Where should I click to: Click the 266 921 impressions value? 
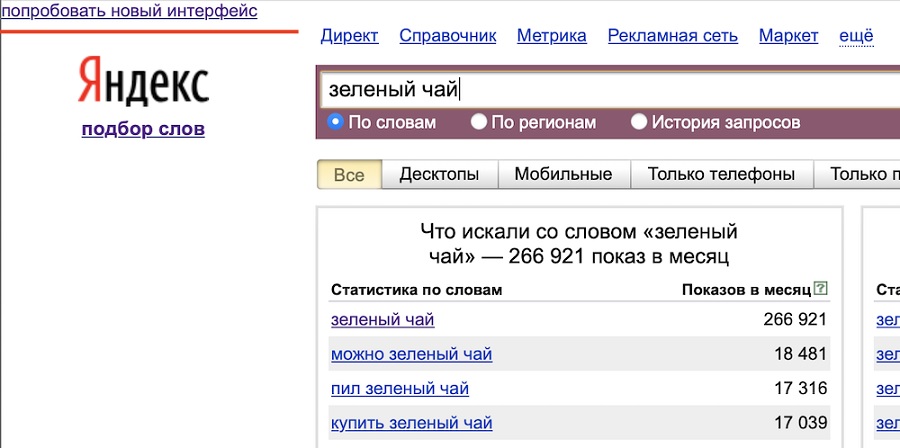(x=796, y=320)
